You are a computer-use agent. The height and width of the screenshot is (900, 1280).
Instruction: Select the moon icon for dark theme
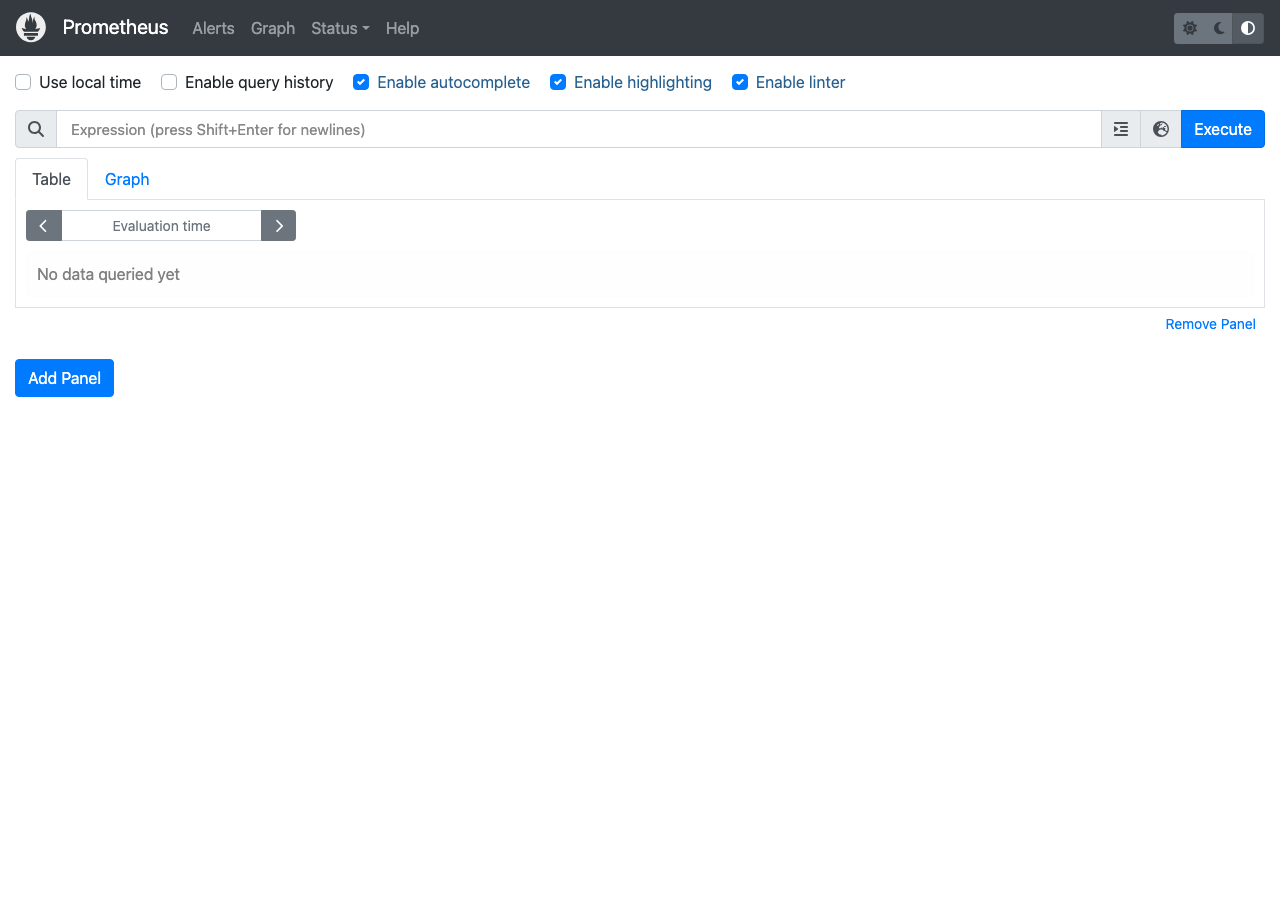pyautogui.click(x=1218, y=28)
